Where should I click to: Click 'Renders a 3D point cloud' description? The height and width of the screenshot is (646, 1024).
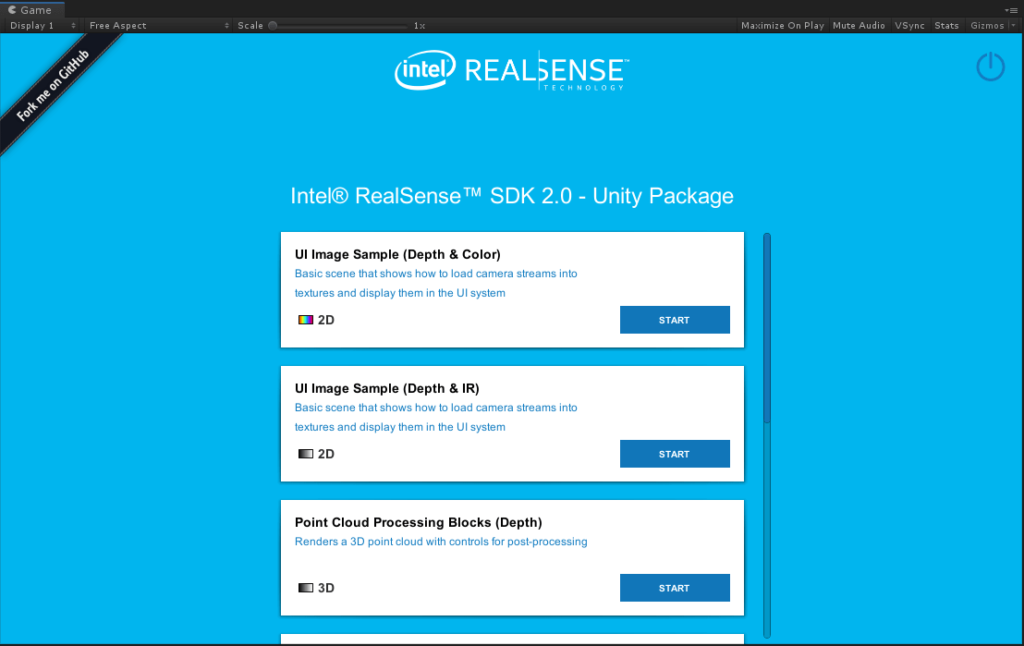(x=441, y=541)
